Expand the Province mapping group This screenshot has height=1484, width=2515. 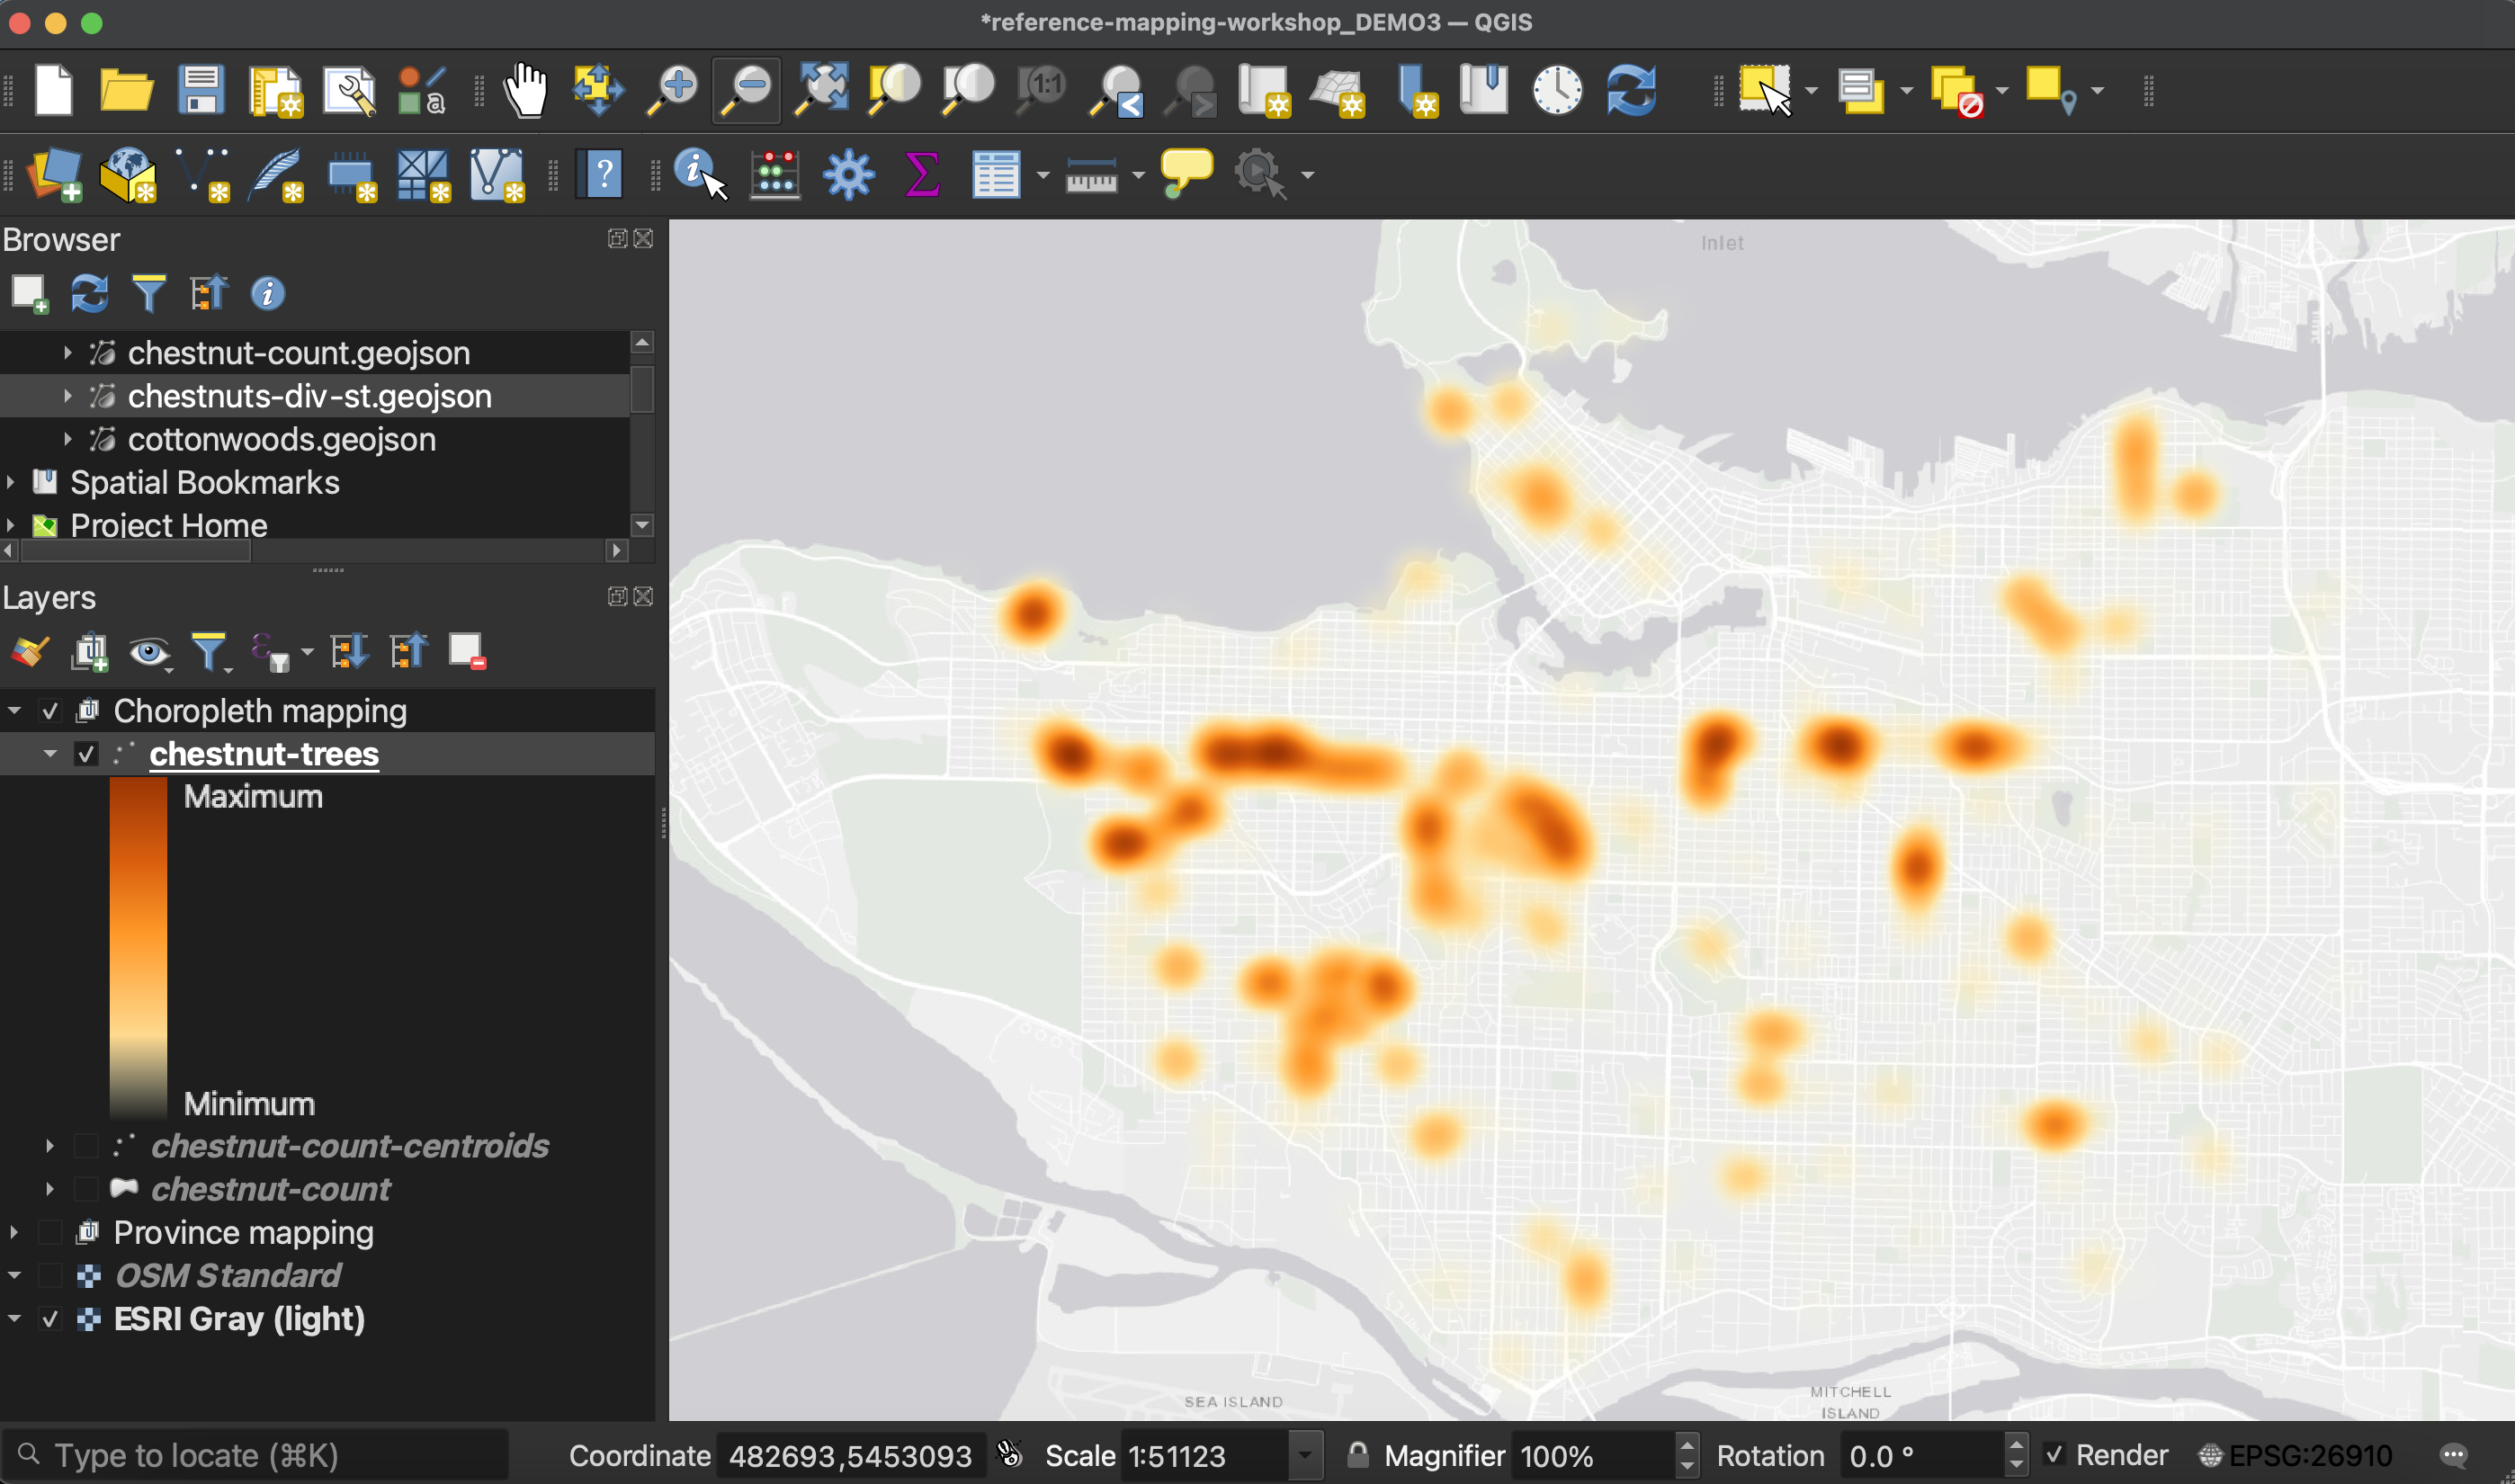coord(14,1232)
